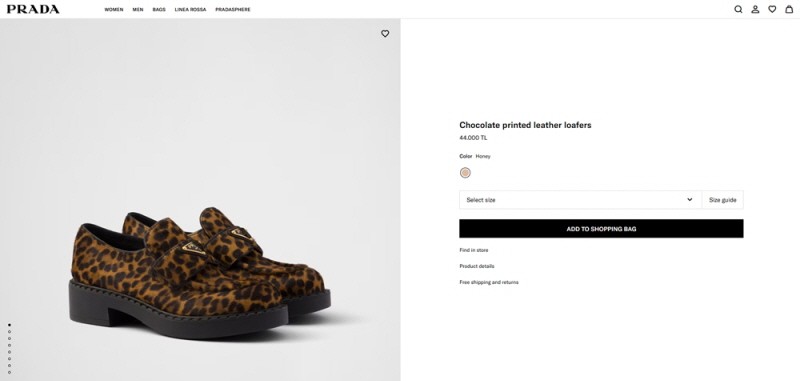Open the shopping bag icon

coord(789,9)
